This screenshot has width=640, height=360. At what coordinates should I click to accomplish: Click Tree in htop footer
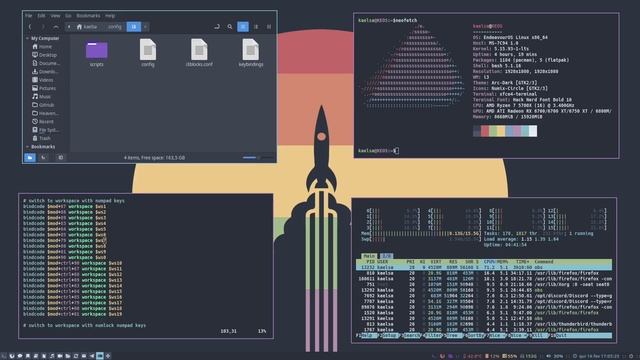[x=454, y=336]
